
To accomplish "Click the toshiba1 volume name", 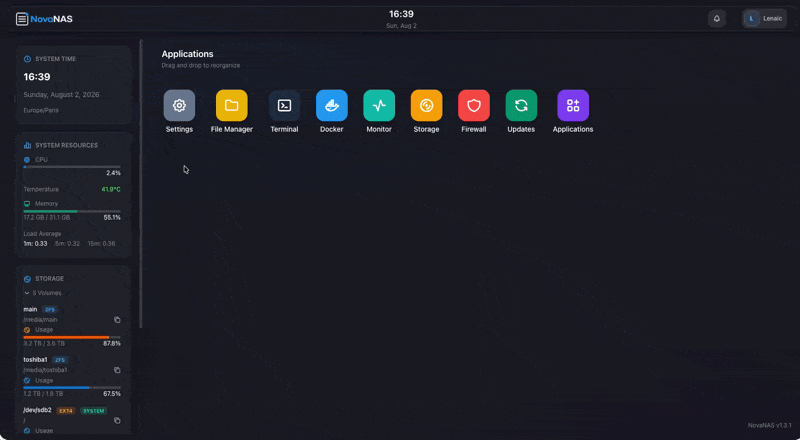I will click(35, 360).
